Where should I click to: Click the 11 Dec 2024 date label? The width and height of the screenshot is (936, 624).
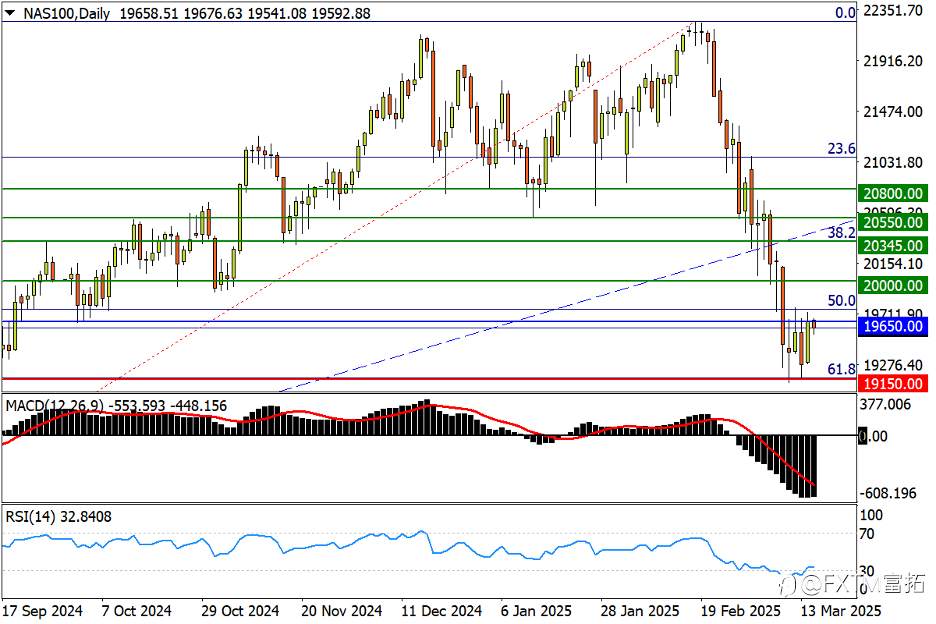pyautogui.click(x=442, y=611)
